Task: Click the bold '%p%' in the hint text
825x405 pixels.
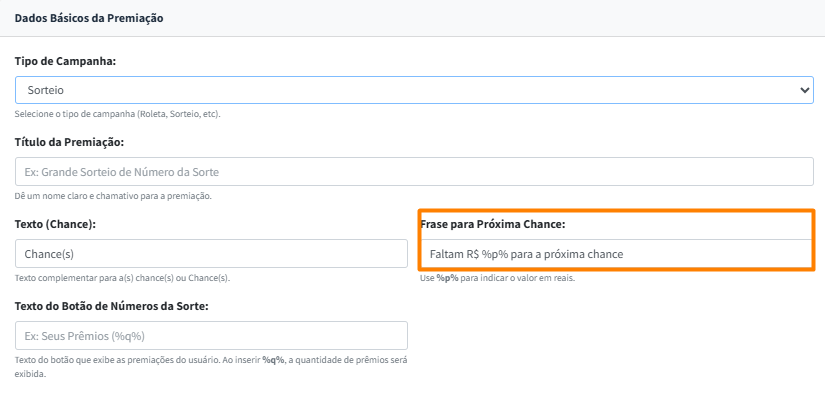Action: pyautogui.click(x=447, y=277)
